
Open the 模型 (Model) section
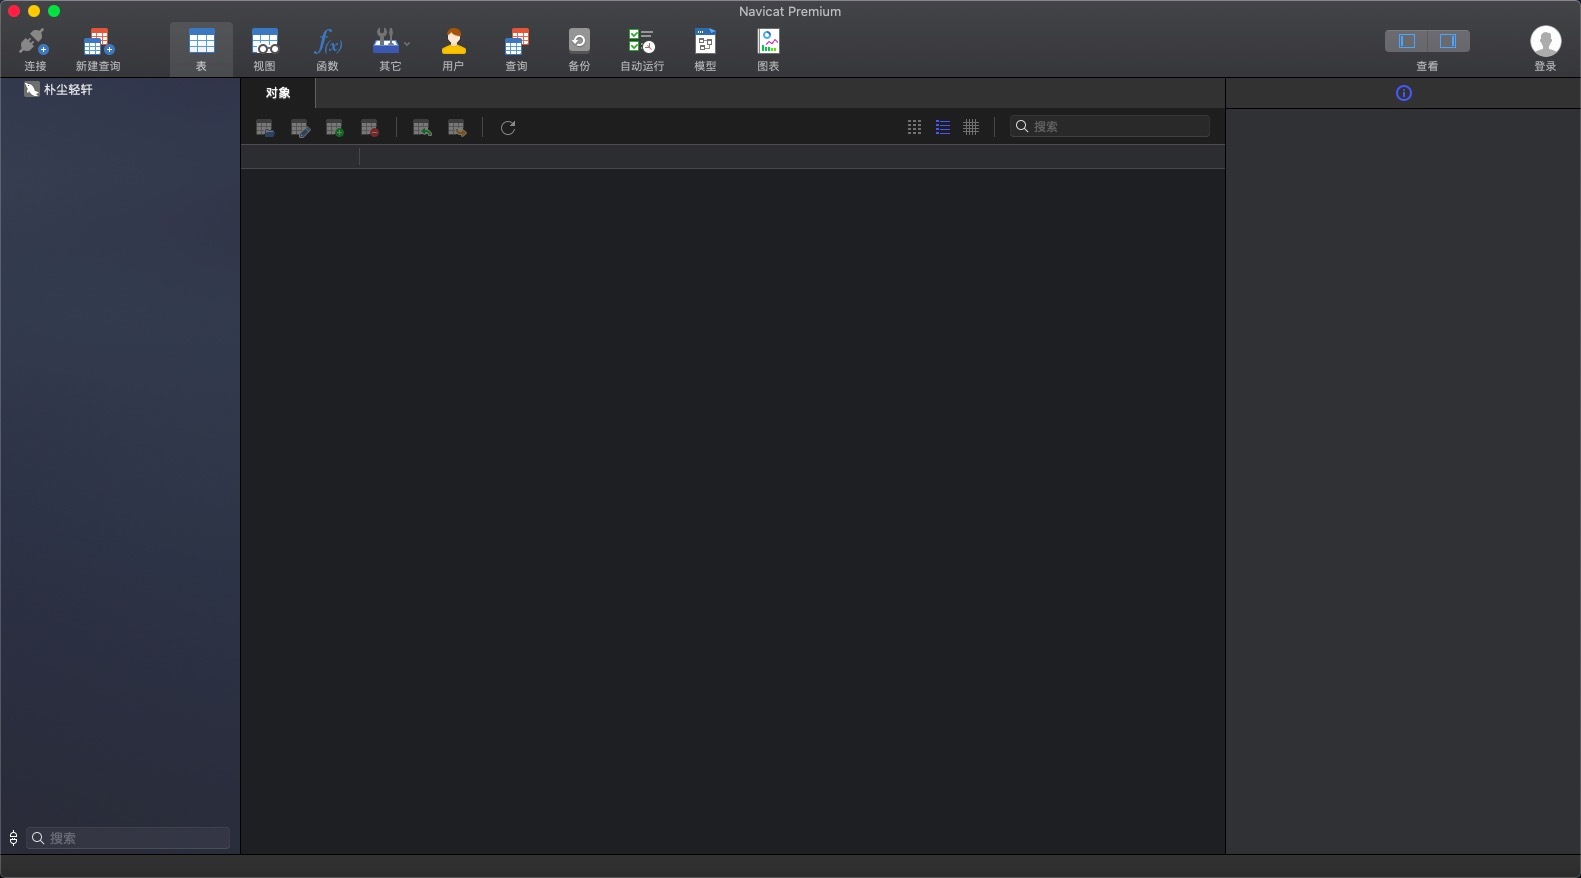point(705,49)
